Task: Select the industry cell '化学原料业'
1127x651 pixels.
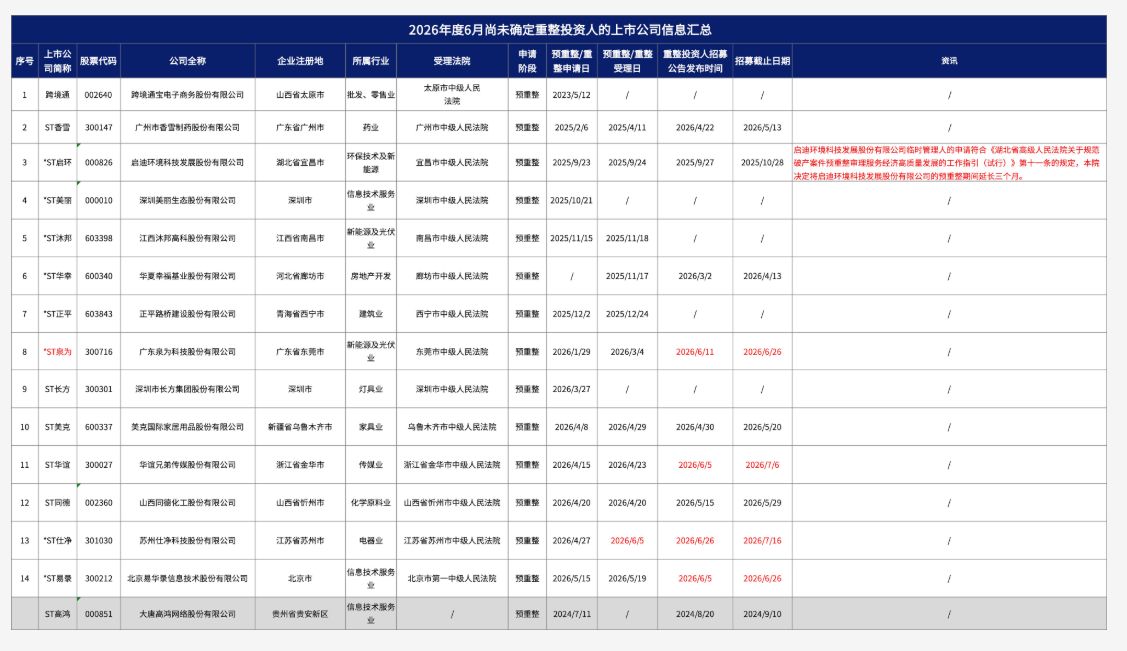Action: [371, 503]
